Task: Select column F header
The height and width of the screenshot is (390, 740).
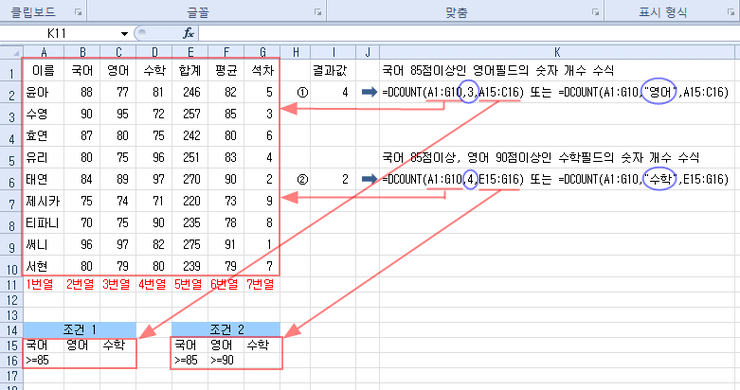Action: coord(226,52)
